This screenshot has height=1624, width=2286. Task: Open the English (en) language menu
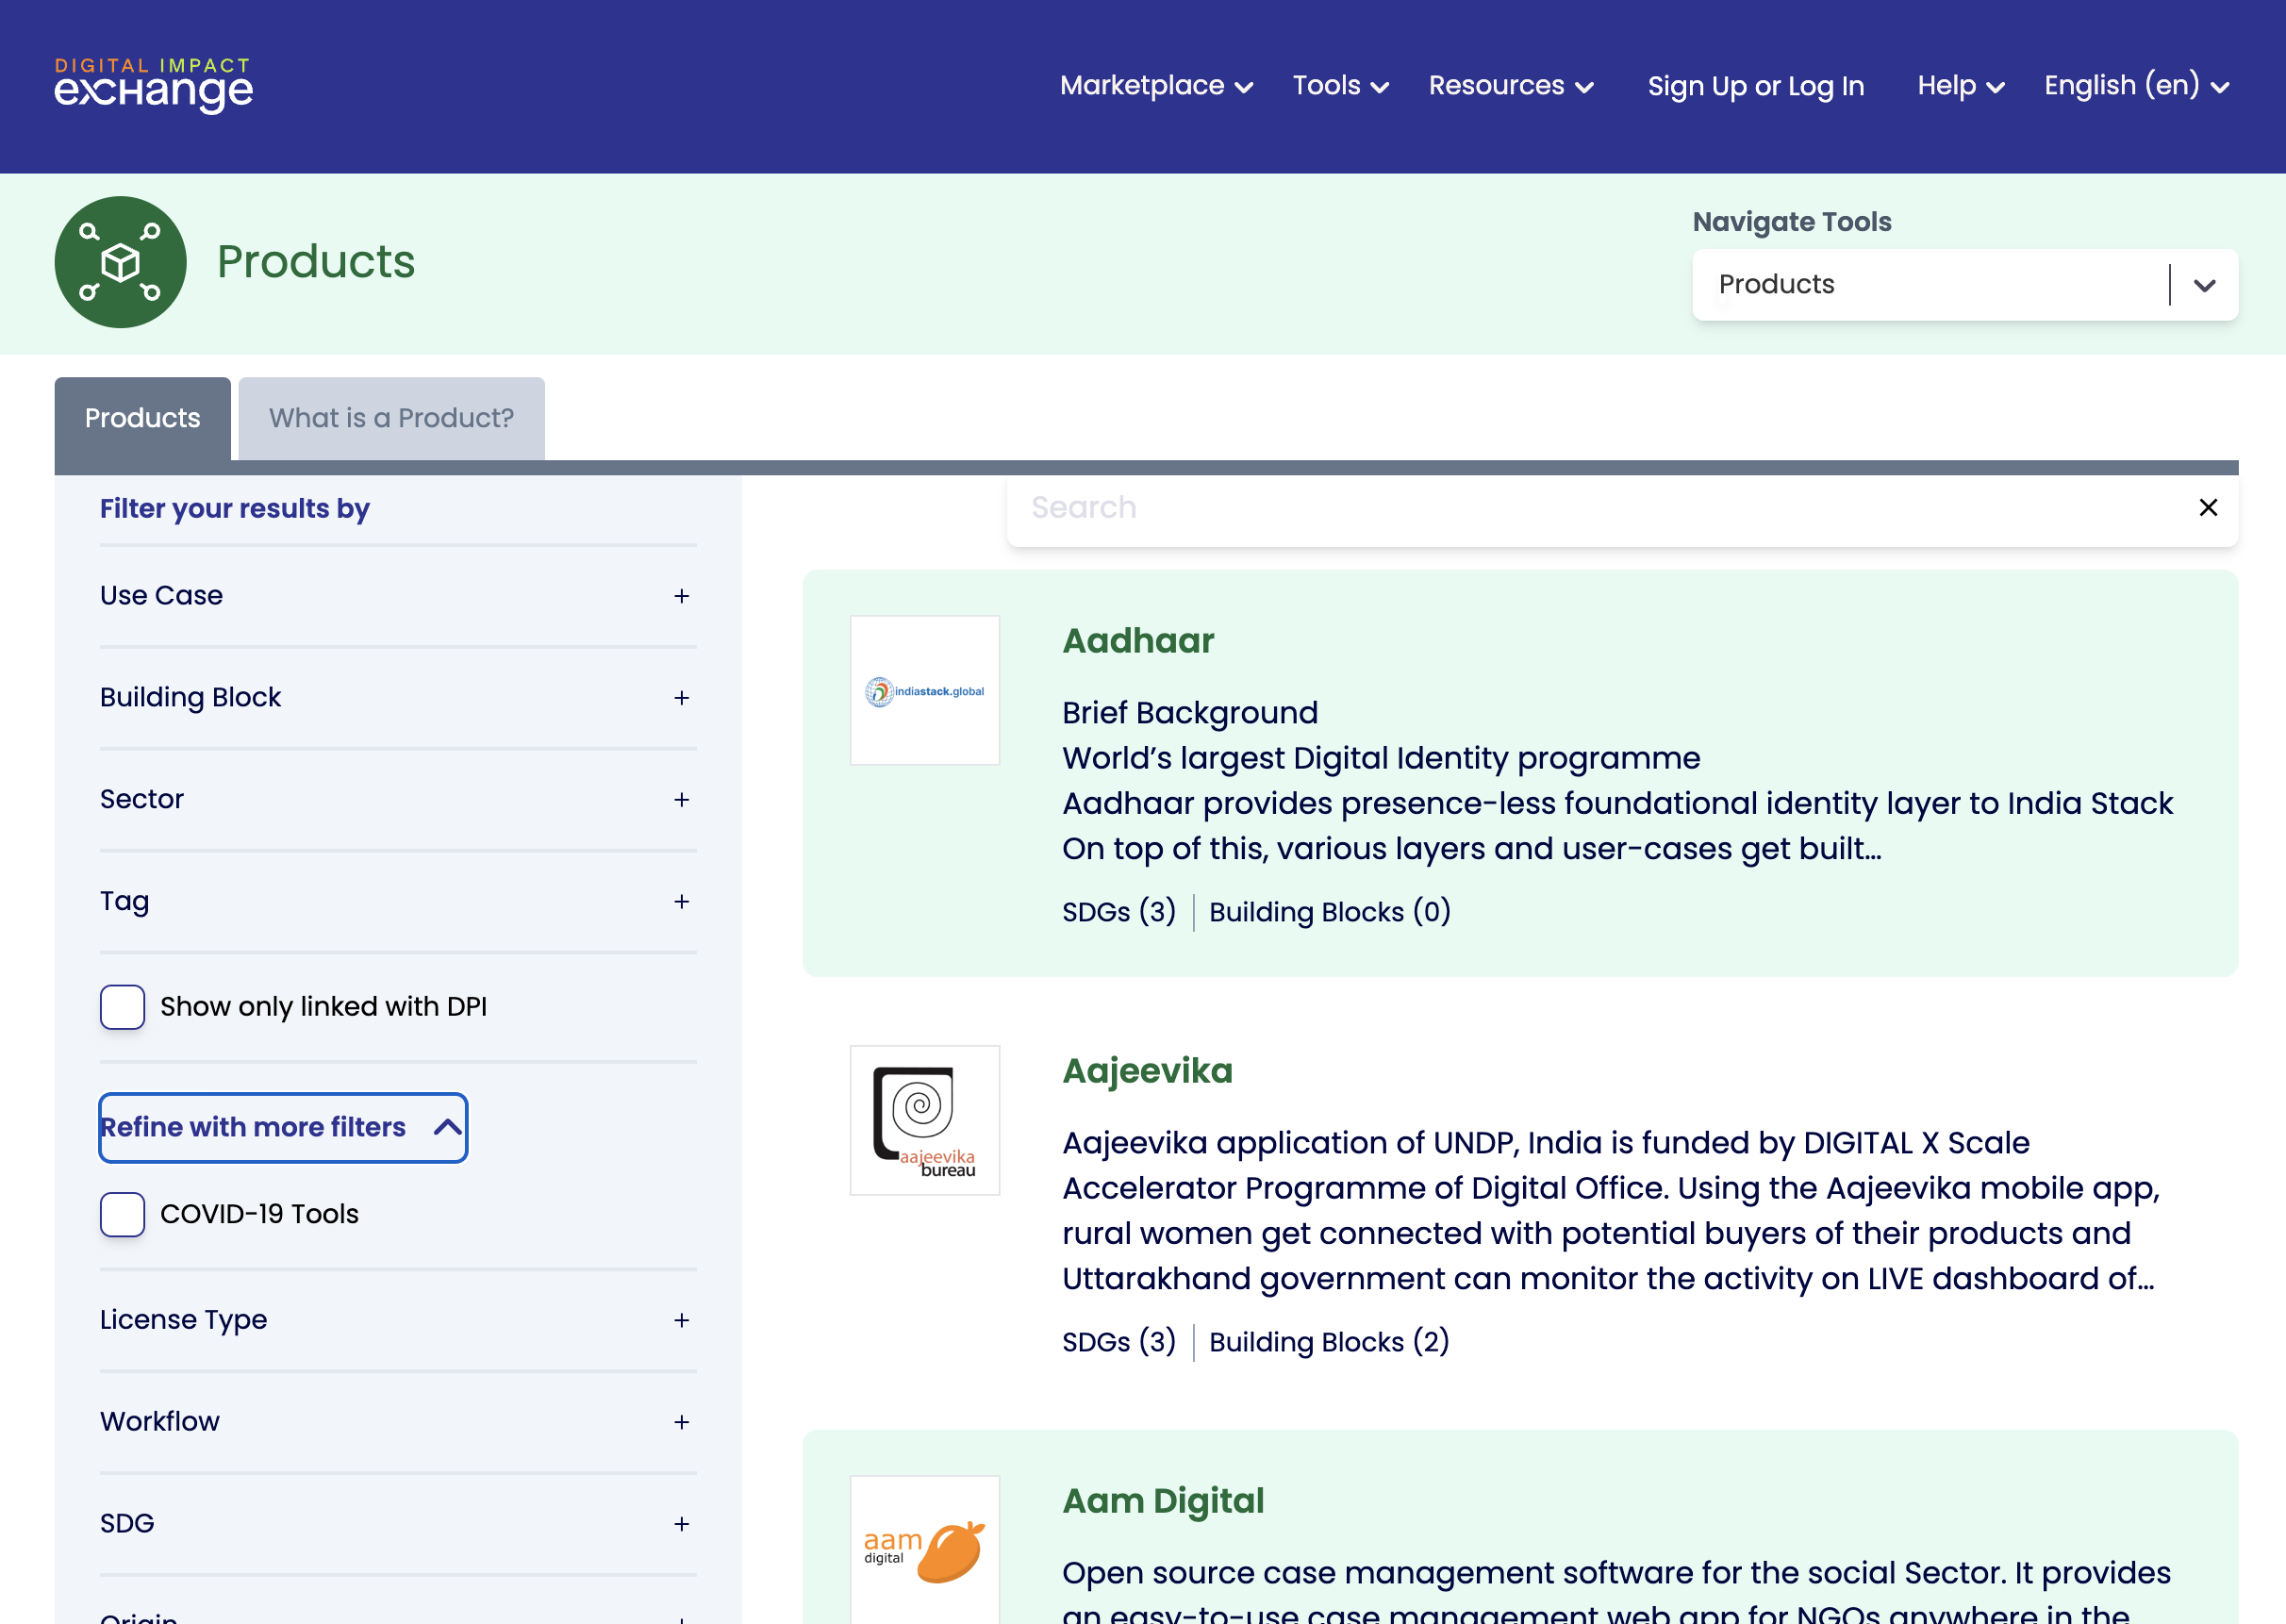2136,86
